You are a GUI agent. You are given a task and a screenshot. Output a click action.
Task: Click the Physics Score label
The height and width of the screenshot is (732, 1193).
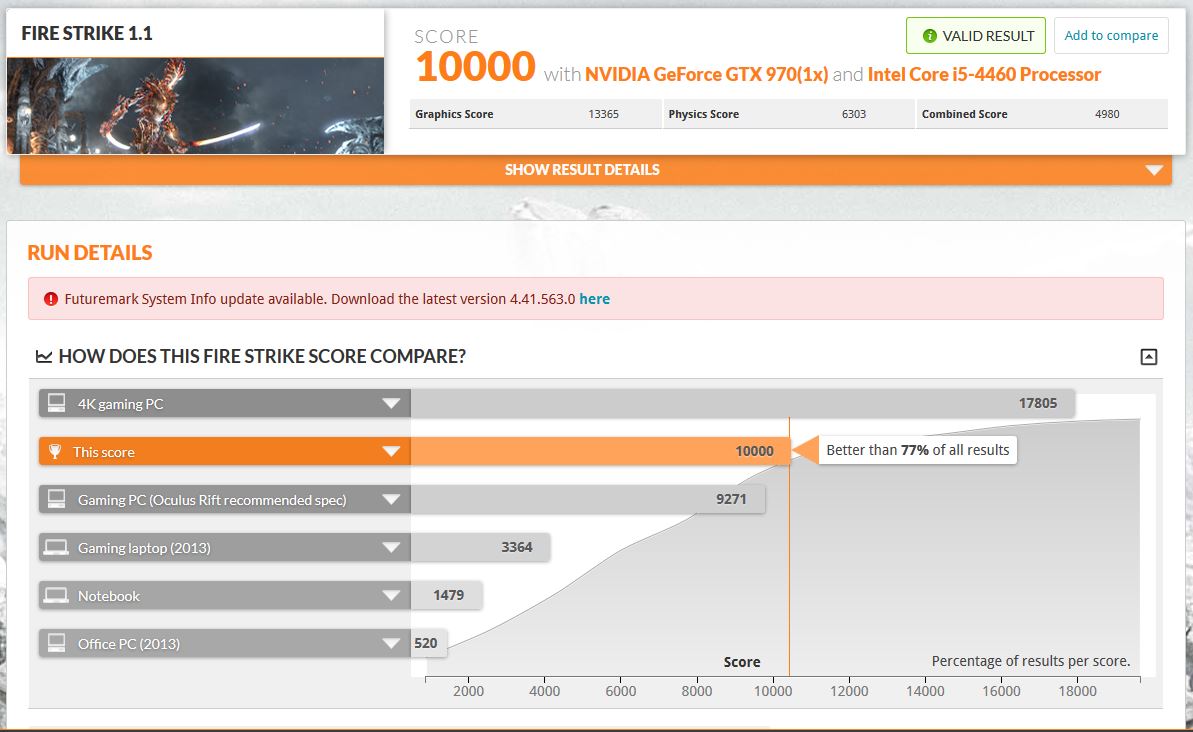(x=704, y=114)
